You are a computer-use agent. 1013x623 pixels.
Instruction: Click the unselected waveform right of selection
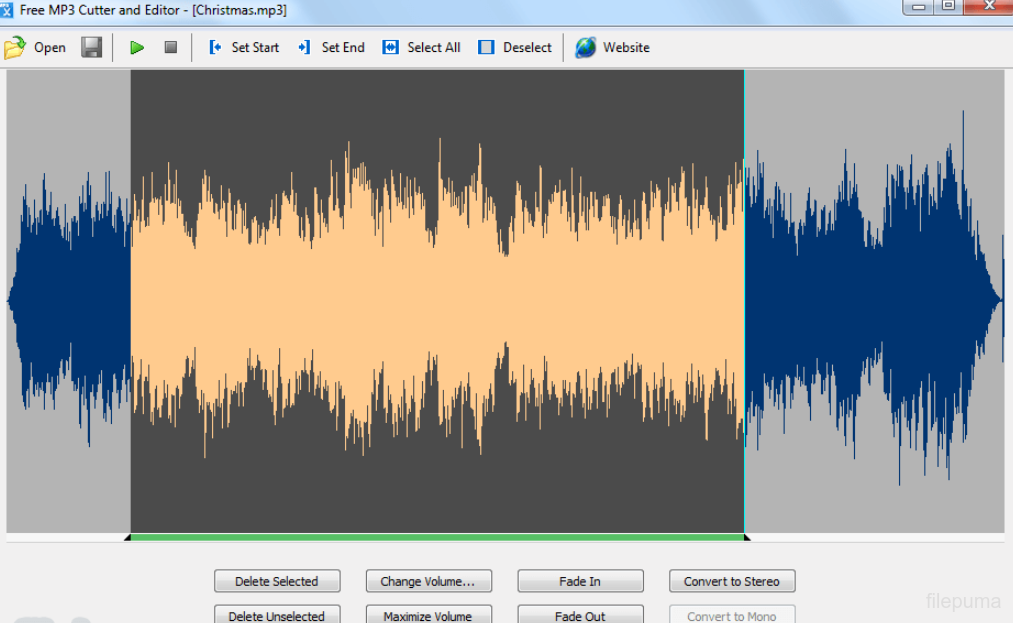873,300
